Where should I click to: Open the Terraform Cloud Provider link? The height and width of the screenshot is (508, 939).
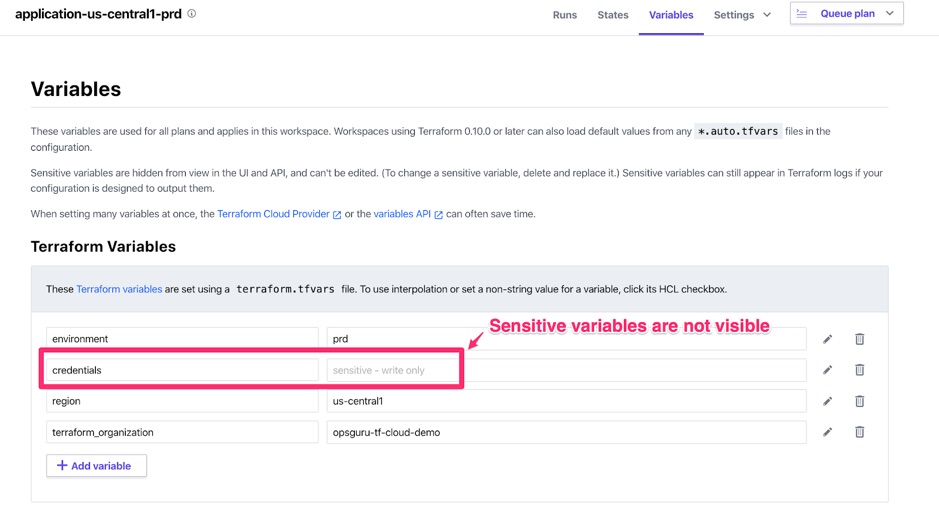(279, 214)
